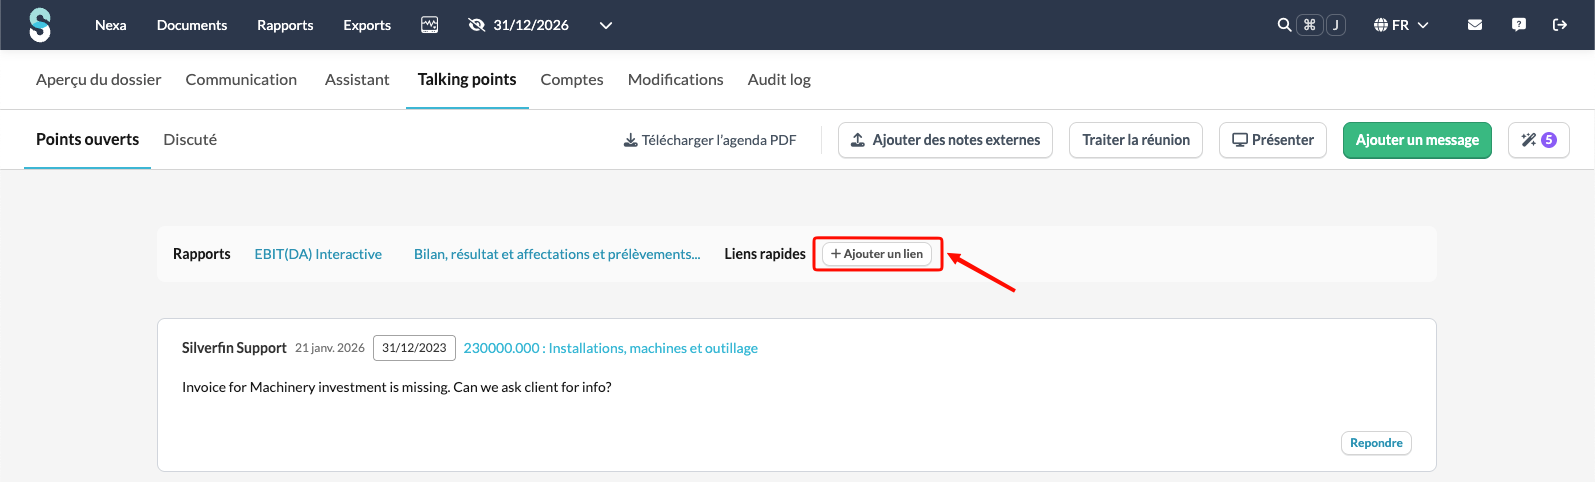Image resolution: width=1595 pixels, height=482 pixels.
Task: Click the logout arrow icon
Action: (1560, 25)
